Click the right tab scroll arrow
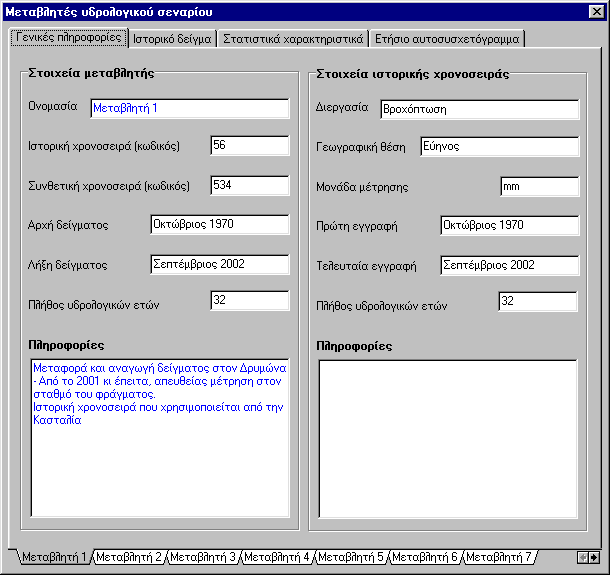The width and height of the screenshot is (610, 575). point(594,557)
